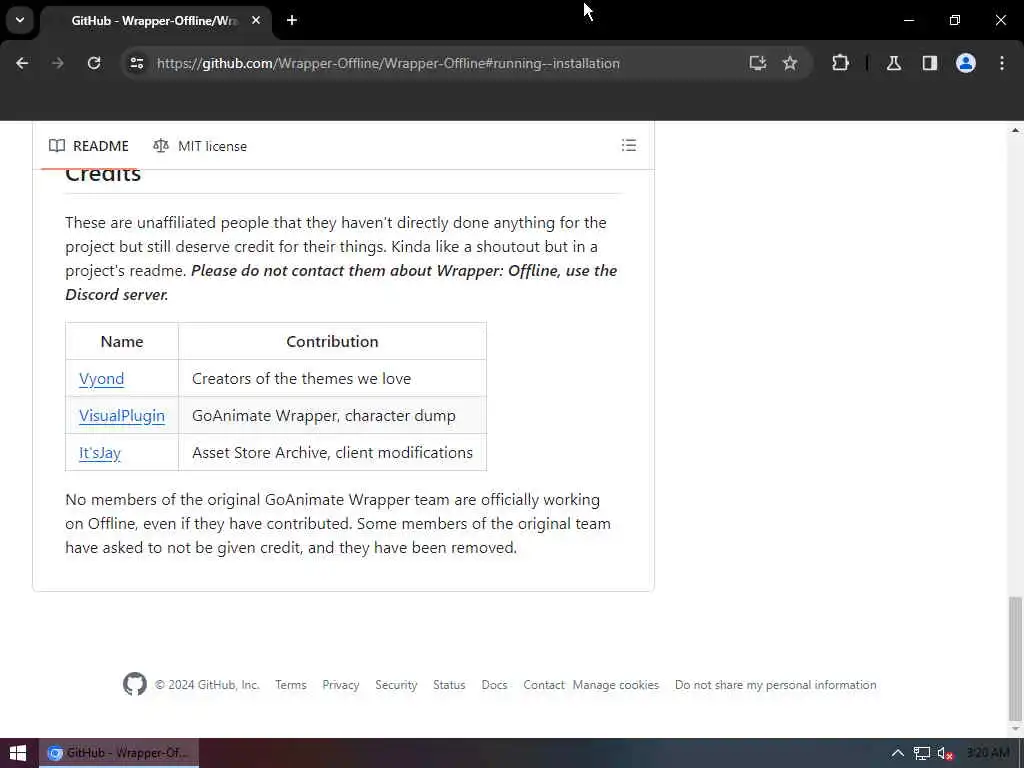1024x768 pixels.
Task: Open the It'sJay link
Action: click(100, 453)
